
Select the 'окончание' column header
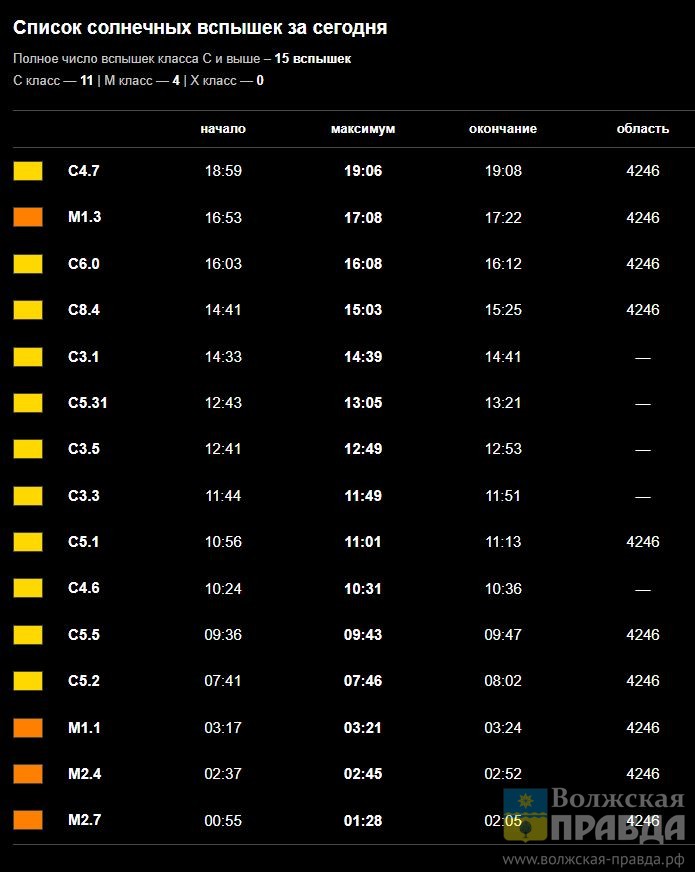point(503,129)
